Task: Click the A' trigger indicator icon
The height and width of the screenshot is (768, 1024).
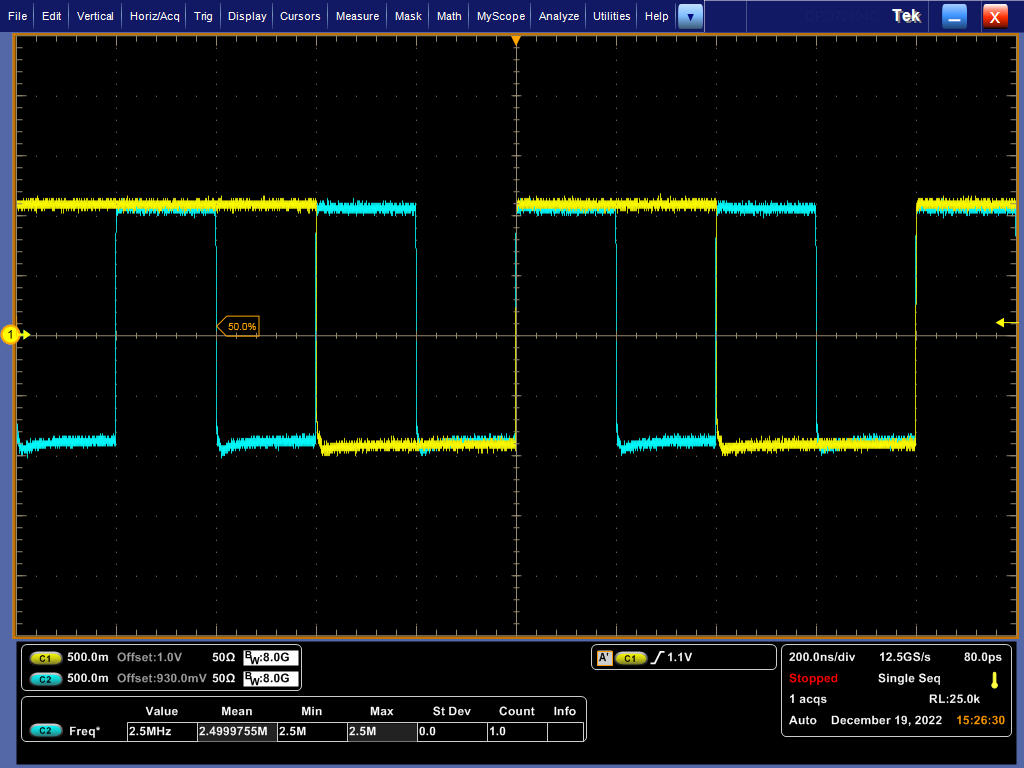Action: coord(604,657)
